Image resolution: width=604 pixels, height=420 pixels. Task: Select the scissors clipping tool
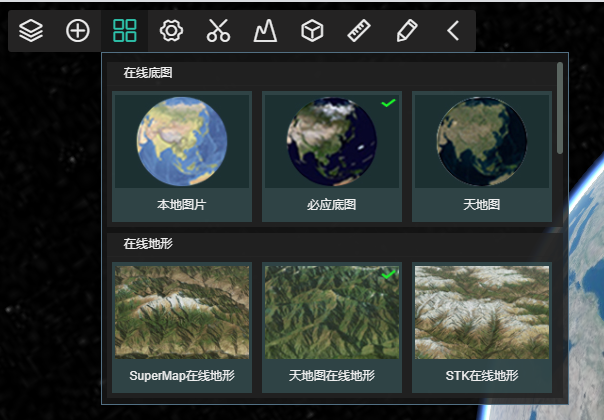218,30
